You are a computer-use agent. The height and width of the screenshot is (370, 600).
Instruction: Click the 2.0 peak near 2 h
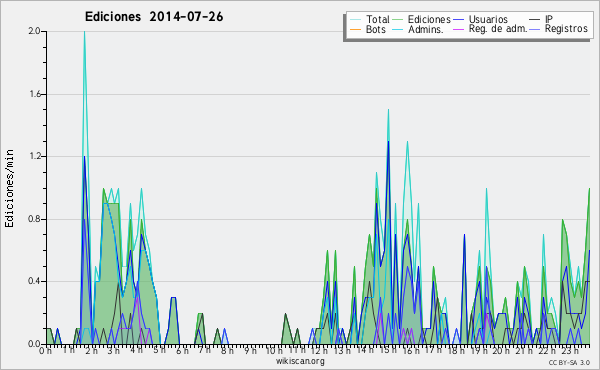point(84,33)
